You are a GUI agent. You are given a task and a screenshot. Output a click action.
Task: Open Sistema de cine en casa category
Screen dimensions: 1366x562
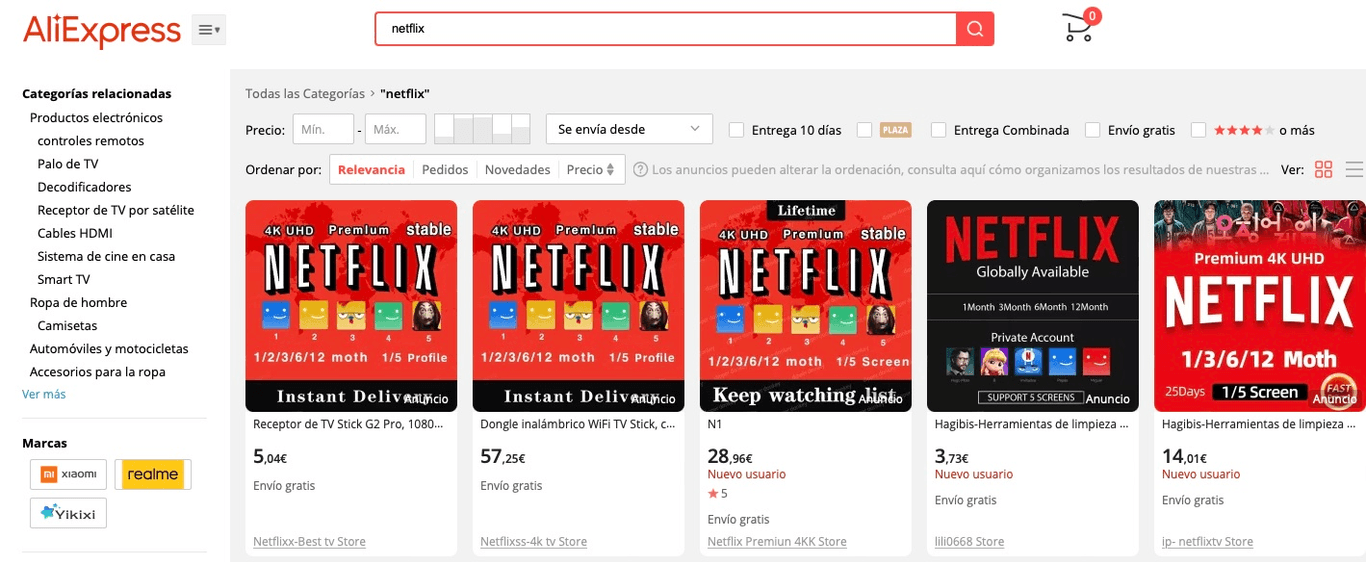[106, 256]
